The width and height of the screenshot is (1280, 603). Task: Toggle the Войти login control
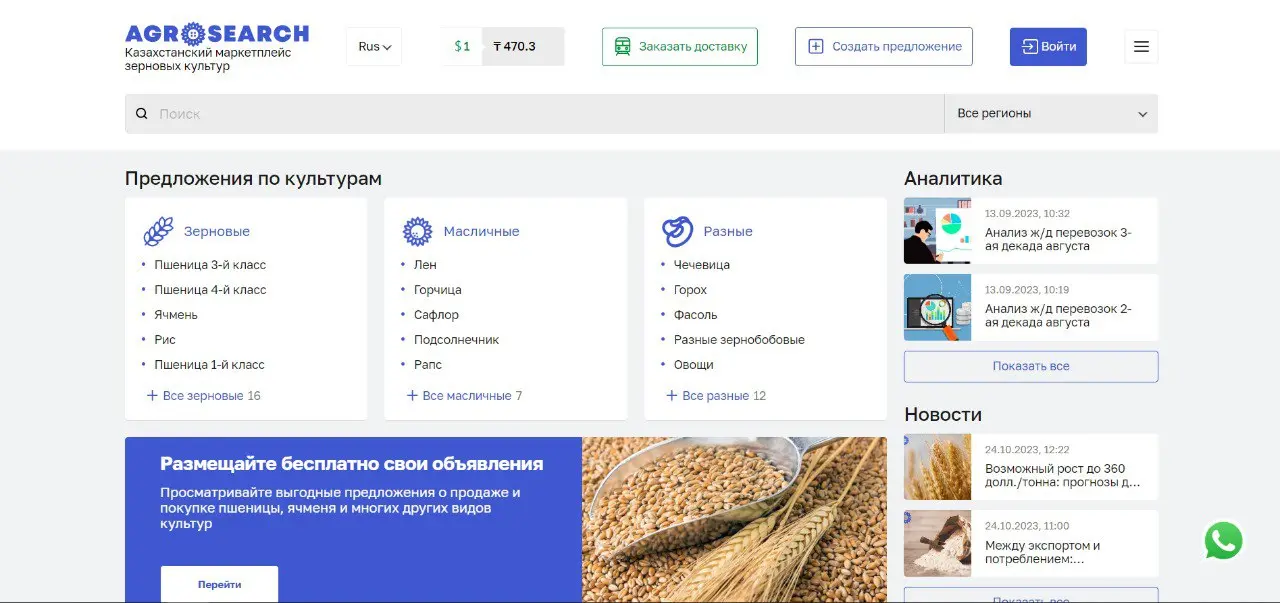1048,46
